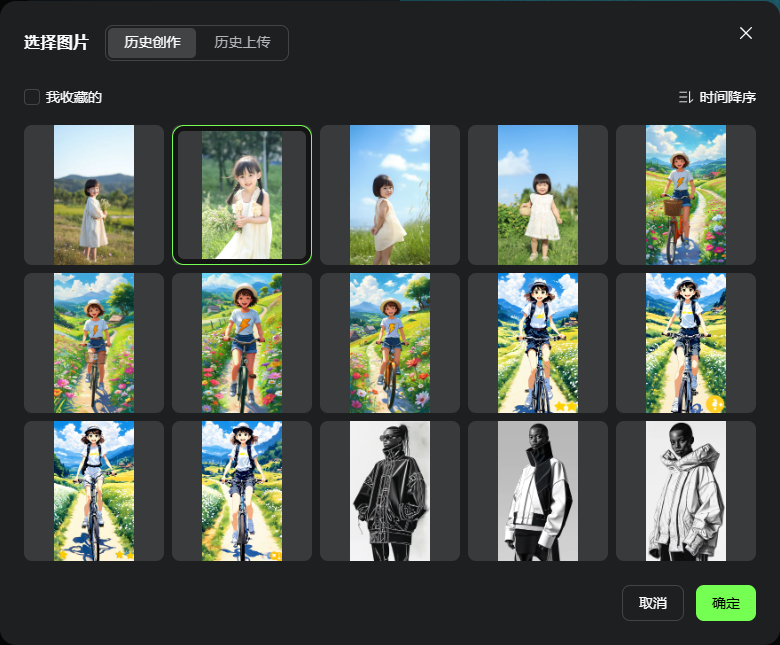
Task: Select cartoon girl with orange bicycle and basket
Action: click(x=686, y=195)
